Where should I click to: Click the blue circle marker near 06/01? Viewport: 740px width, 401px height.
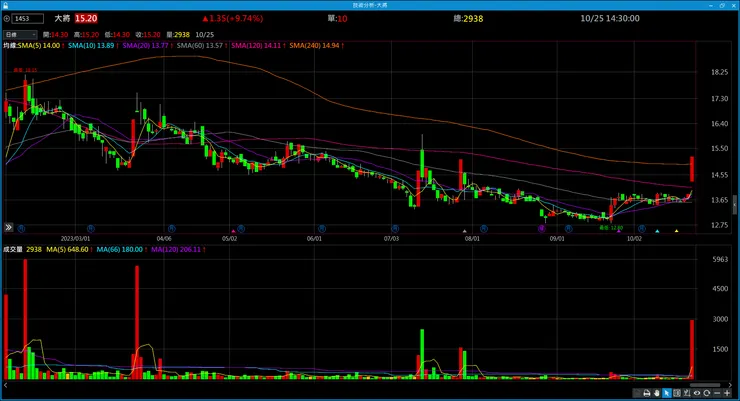pyautogui.click(x=322, y=228)
